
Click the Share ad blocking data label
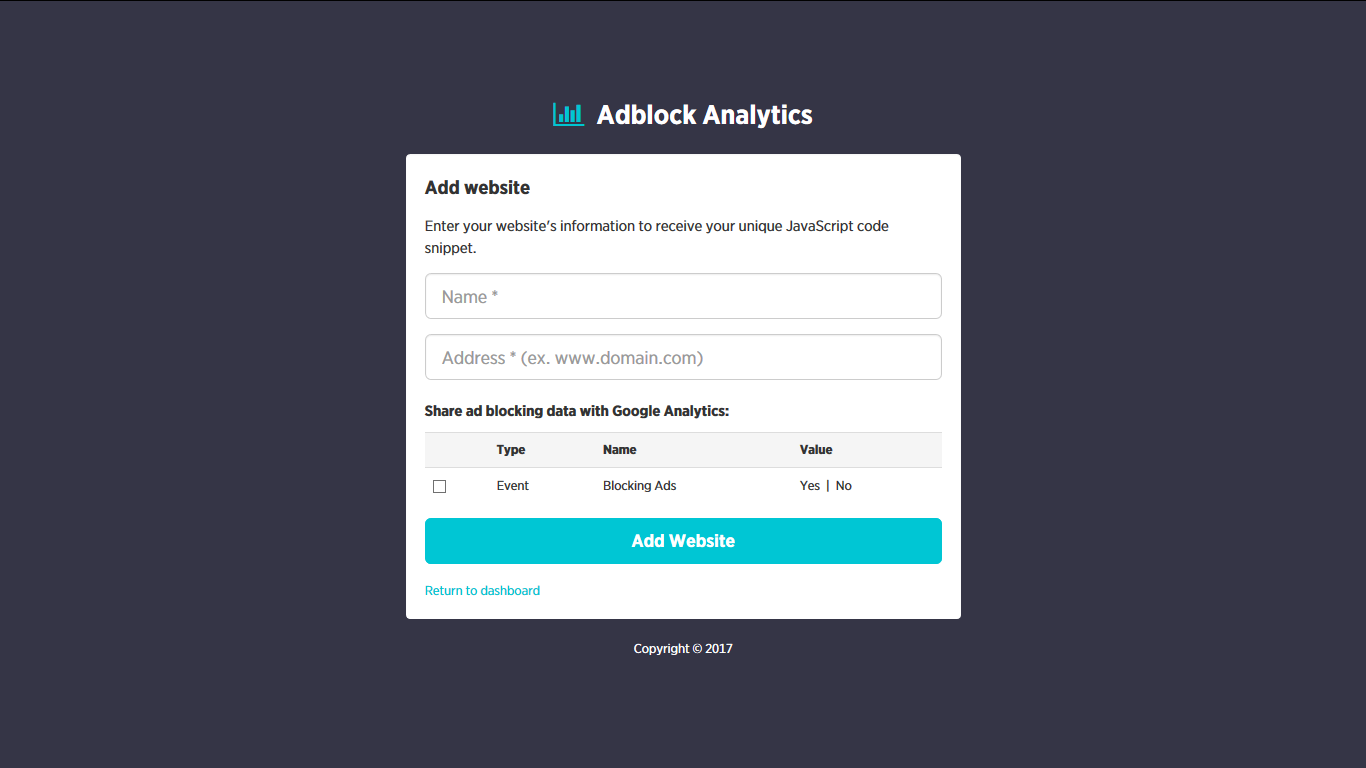click(x=577, y=410)
